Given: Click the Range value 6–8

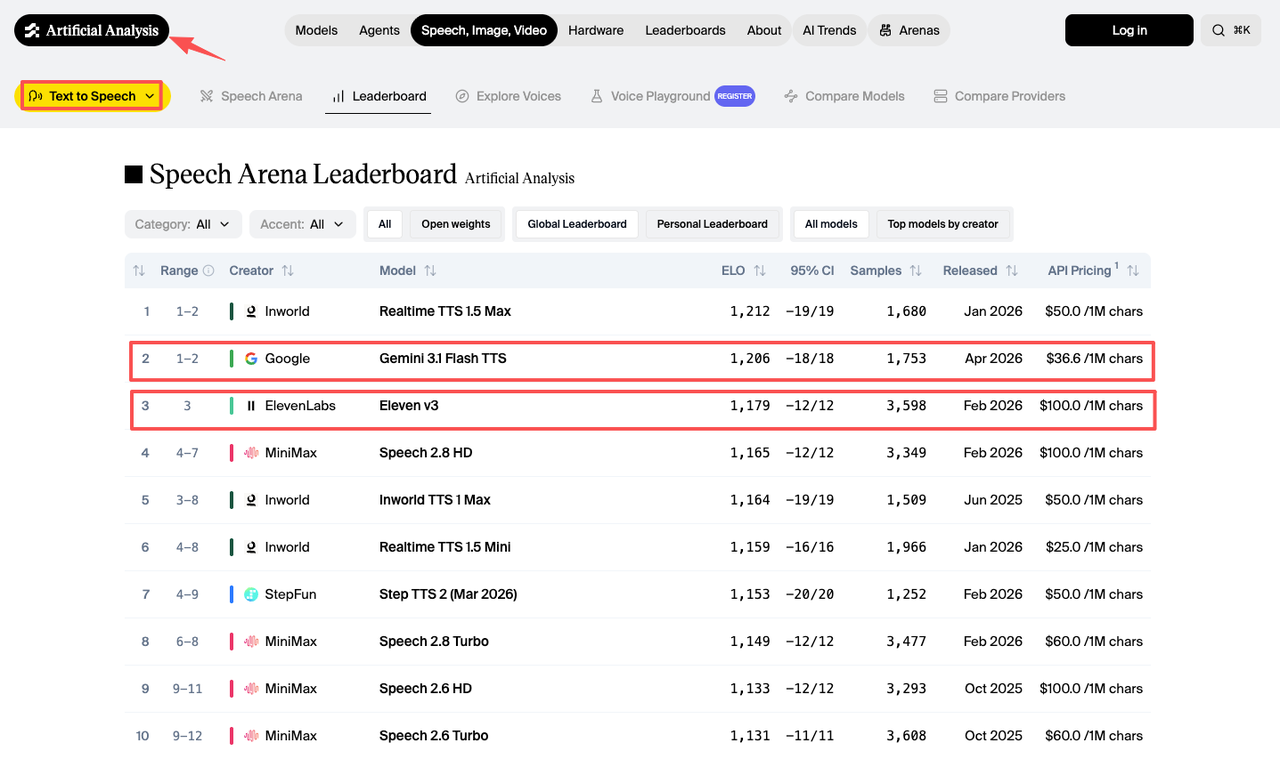Looking at the screenshot, I should coord(187,641).
